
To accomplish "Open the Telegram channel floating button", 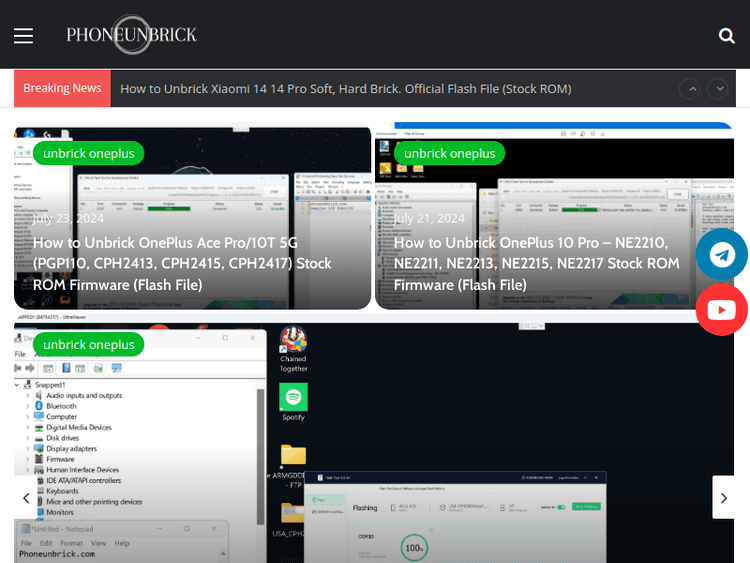I will pos(721,255).
